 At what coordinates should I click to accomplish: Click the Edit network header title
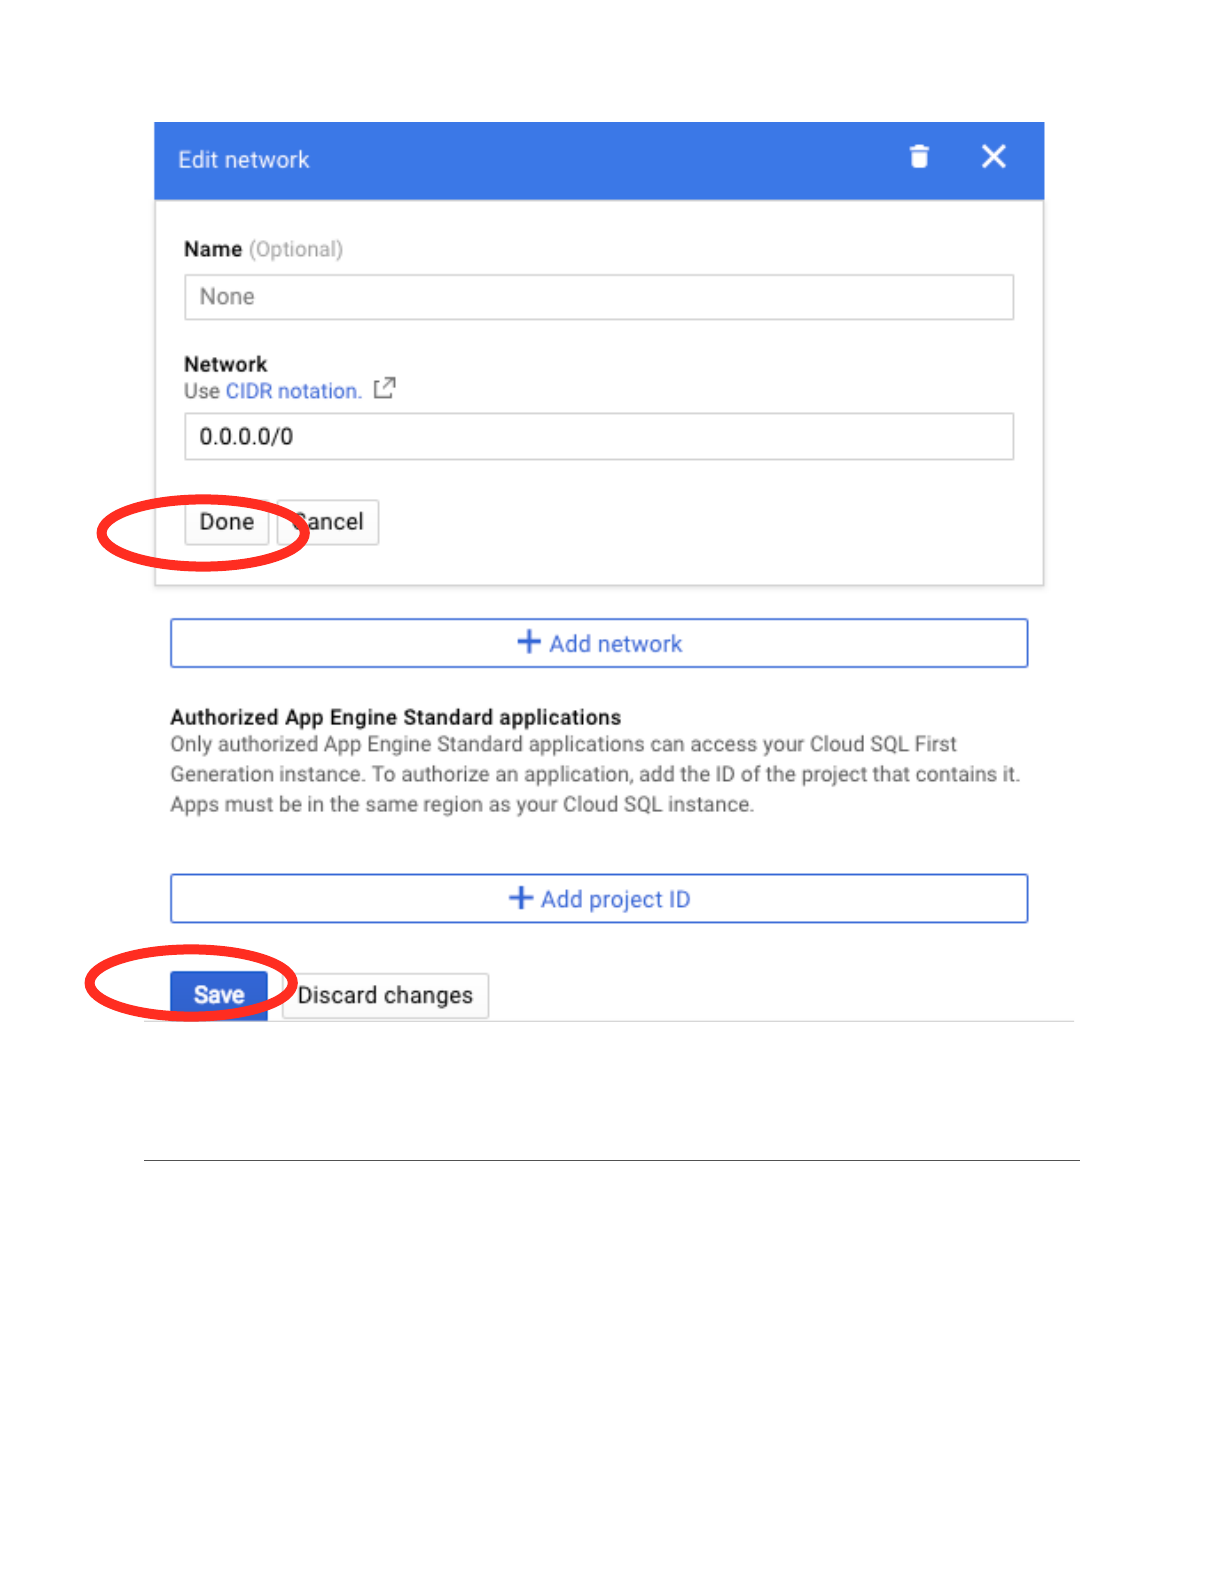[x=244, y=160]
